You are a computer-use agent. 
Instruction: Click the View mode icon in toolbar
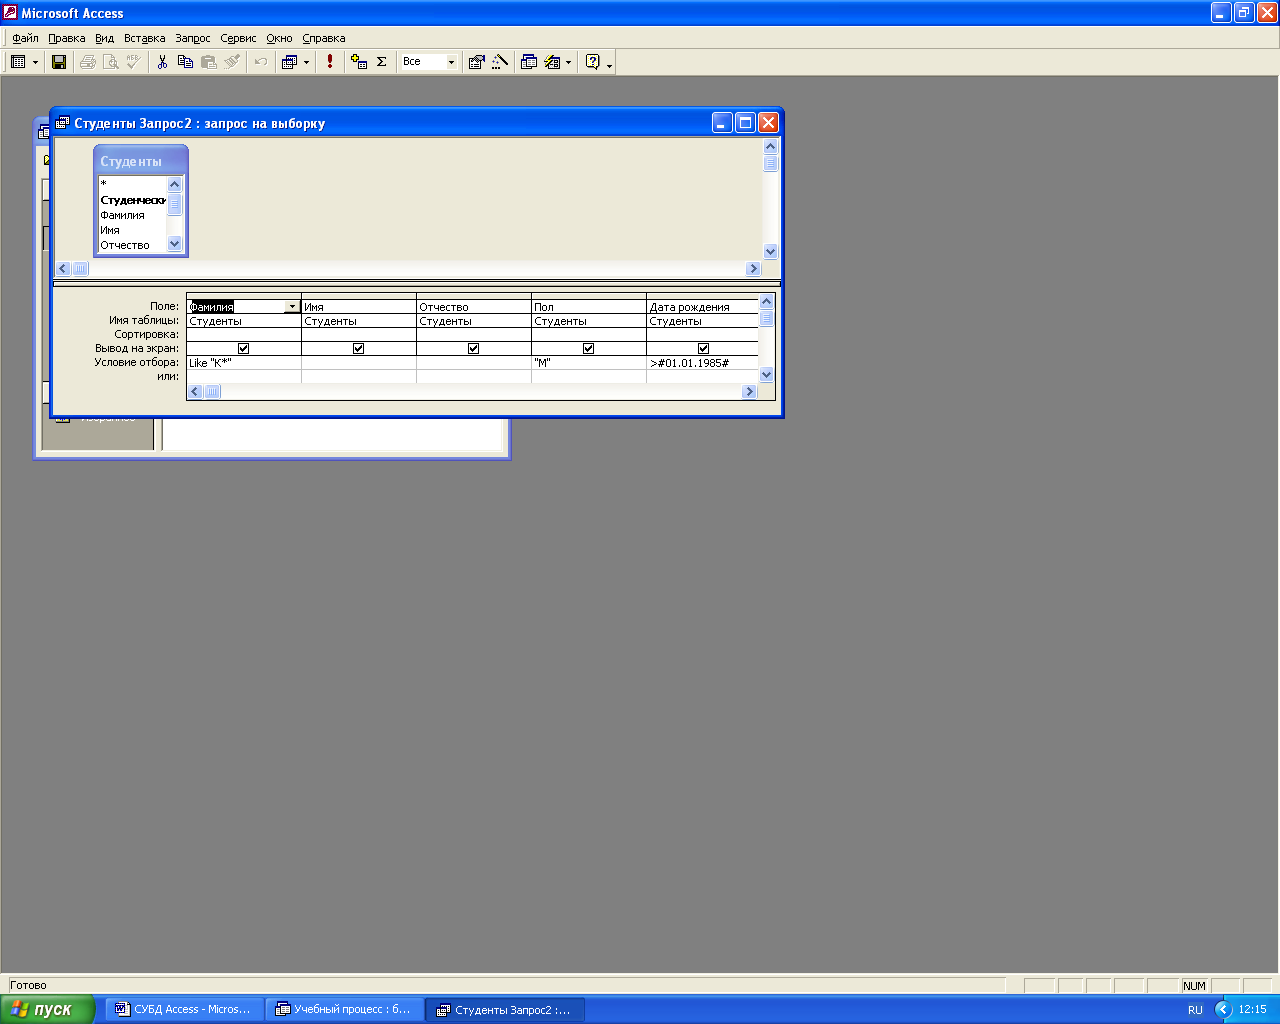pos(18,62)
